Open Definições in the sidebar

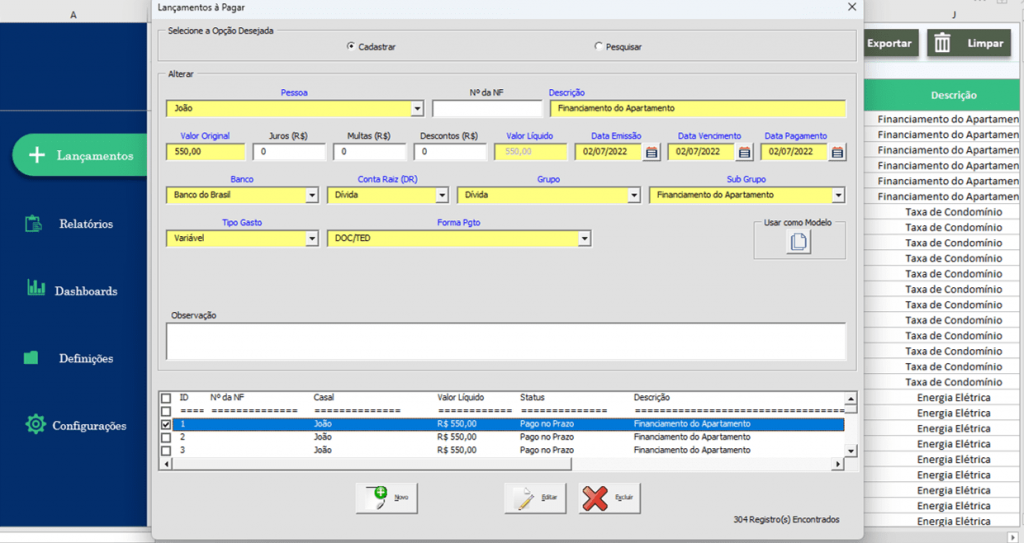[86, 358]
